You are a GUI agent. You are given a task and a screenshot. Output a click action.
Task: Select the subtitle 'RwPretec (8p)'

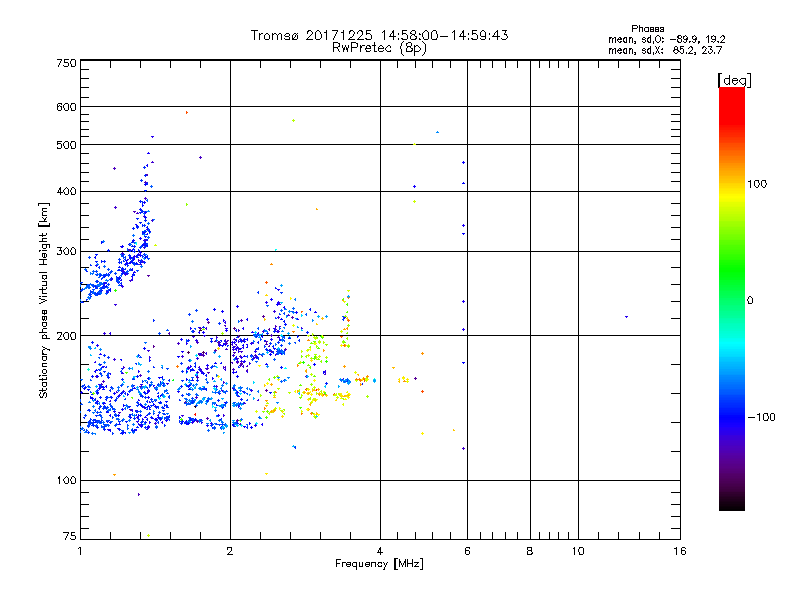click(379, 48)
